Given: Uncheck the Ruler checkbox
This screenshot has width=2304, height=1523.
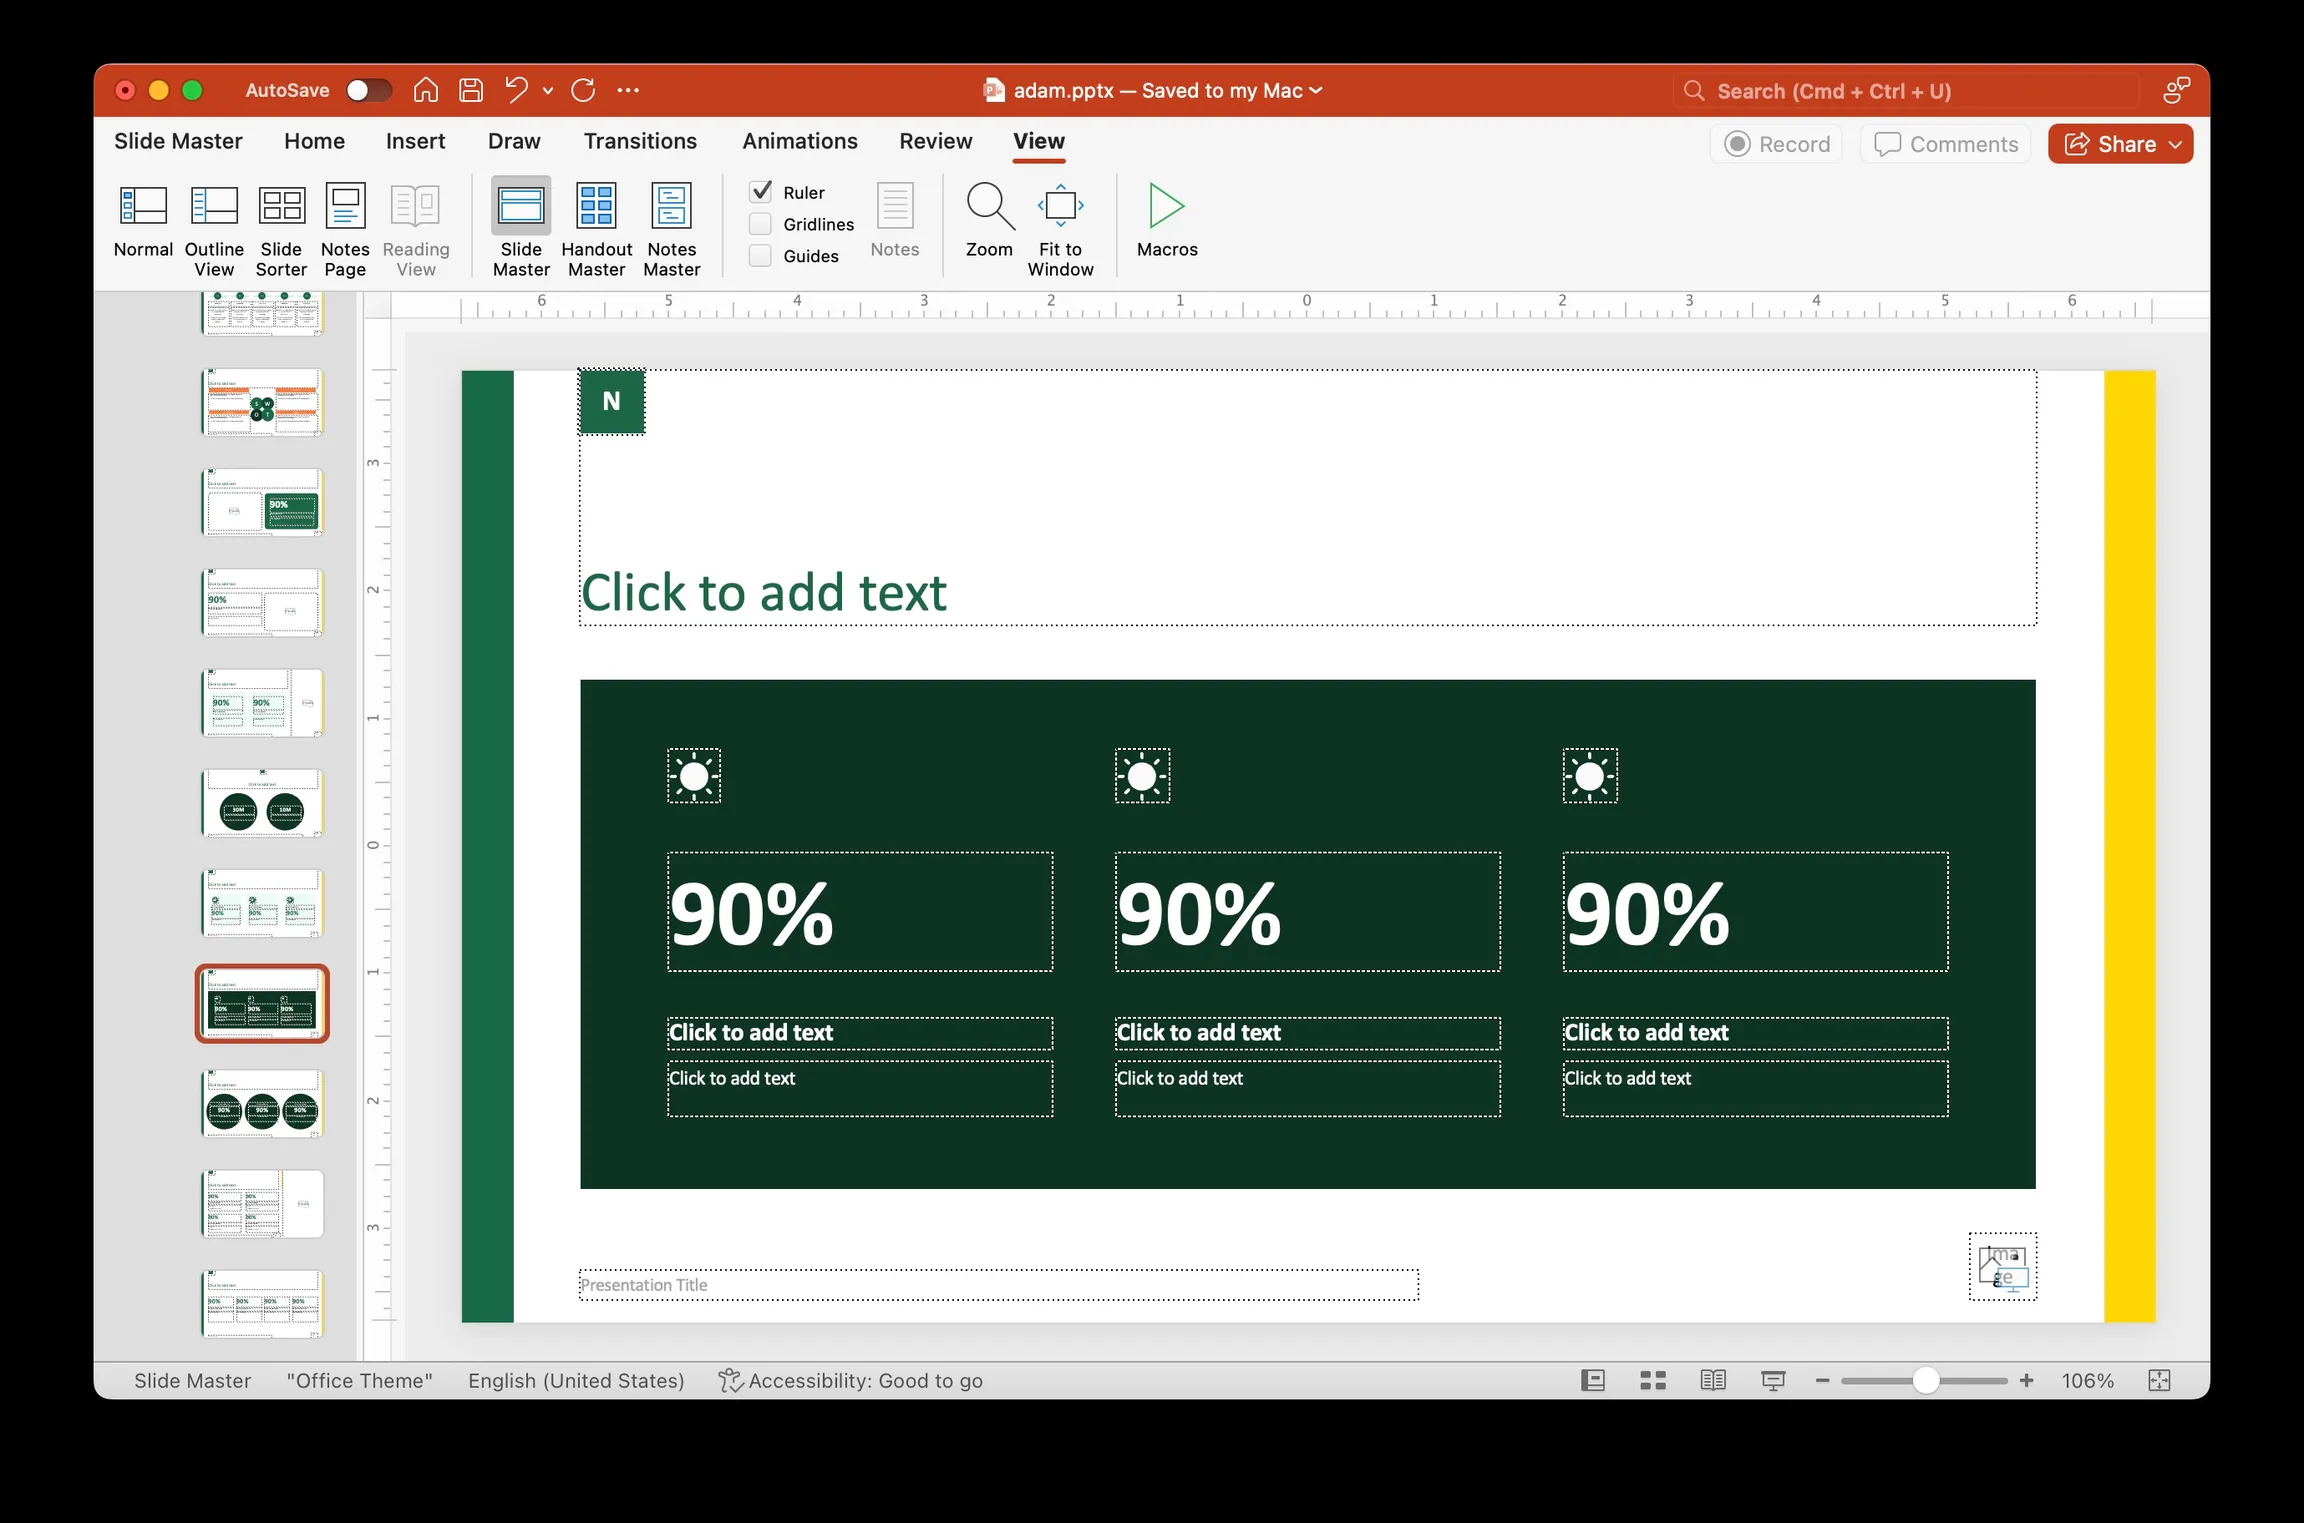Looking at the screenshot, I should 761,191.
